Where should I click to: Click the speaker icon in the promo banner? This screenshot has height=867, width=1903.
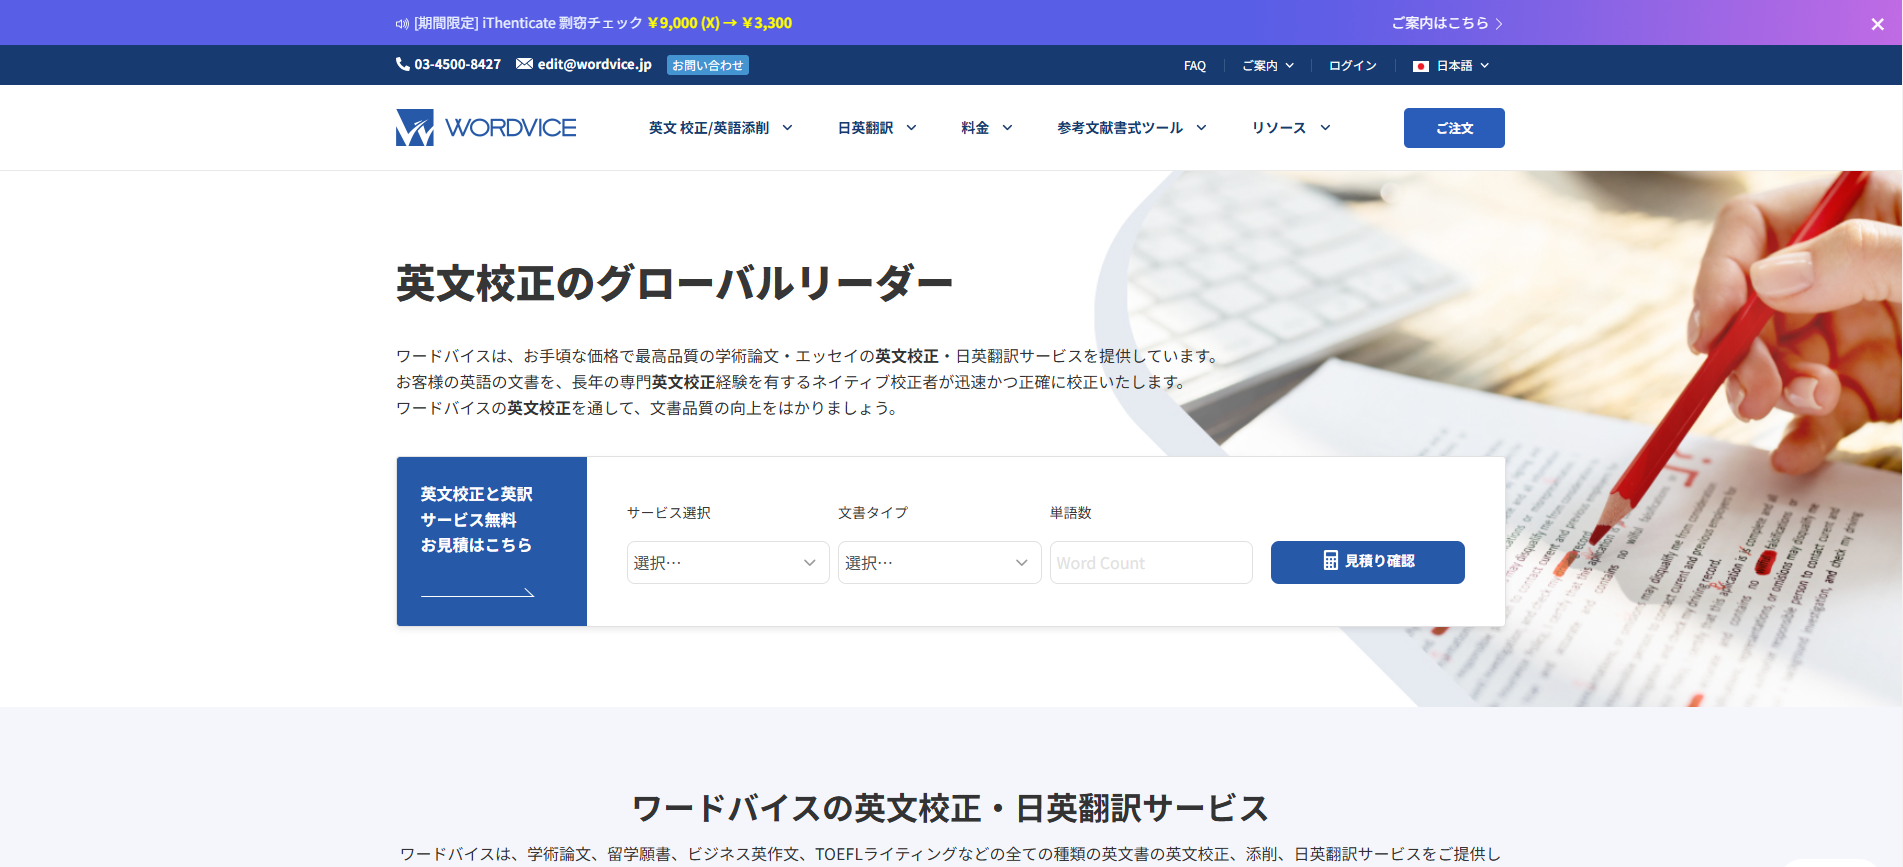tap(402, 24)
